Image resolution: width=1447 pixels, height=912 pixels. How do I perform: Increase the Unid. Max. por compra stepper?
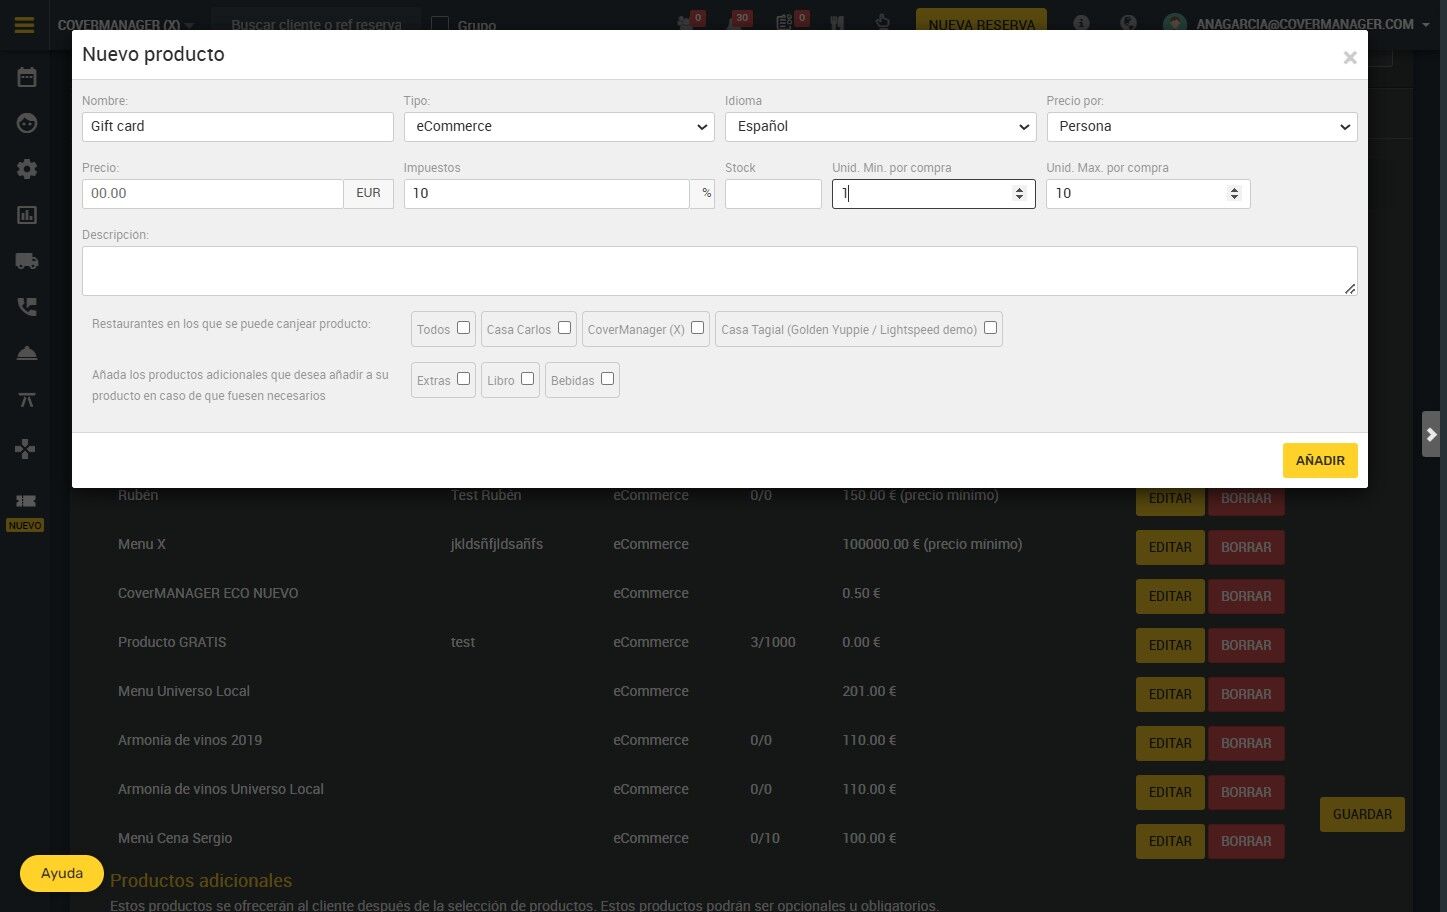coord(1234,189)
